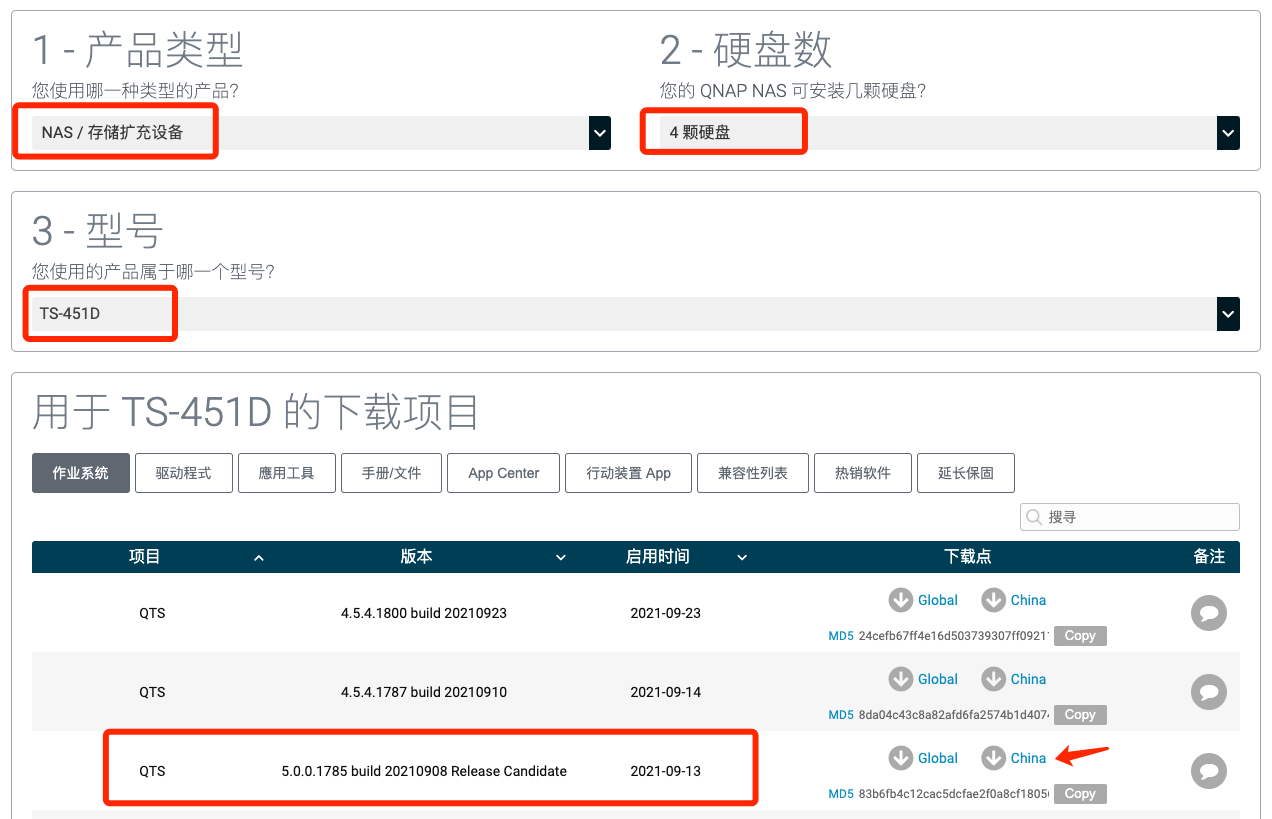Open the comment bubble for the 4.5.4.1787 row
The height and width of the screenshot is (819, 1272).
click(x=1208, y=692)
